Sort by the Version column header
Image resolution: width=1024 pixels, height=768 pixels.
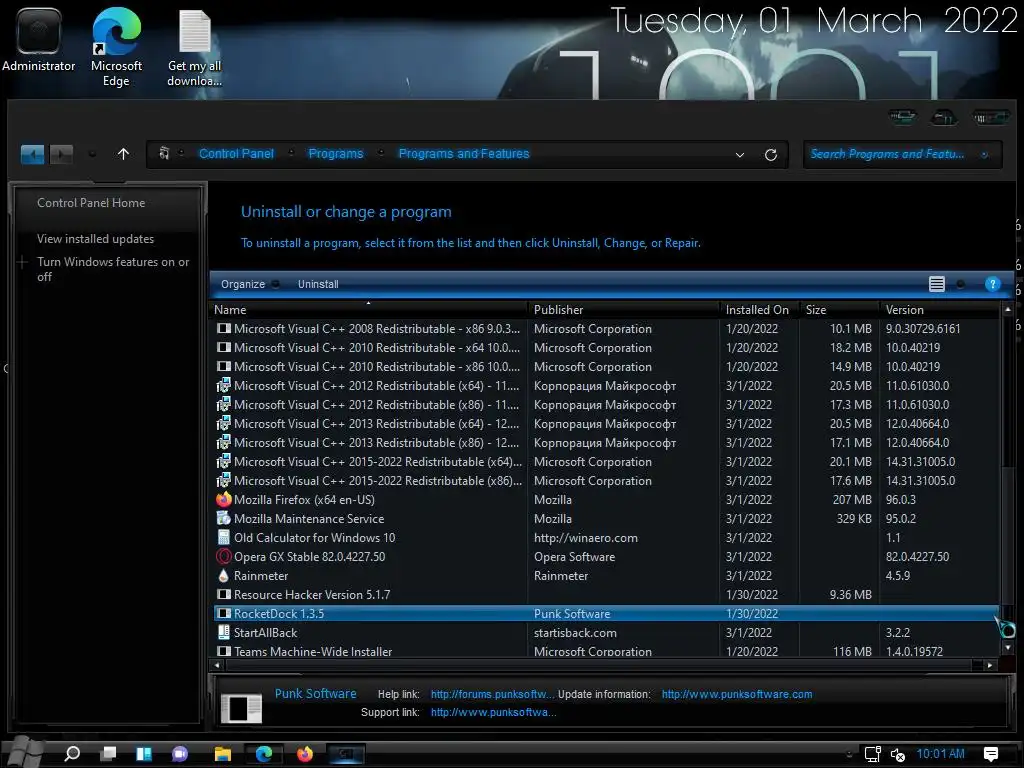939,310
